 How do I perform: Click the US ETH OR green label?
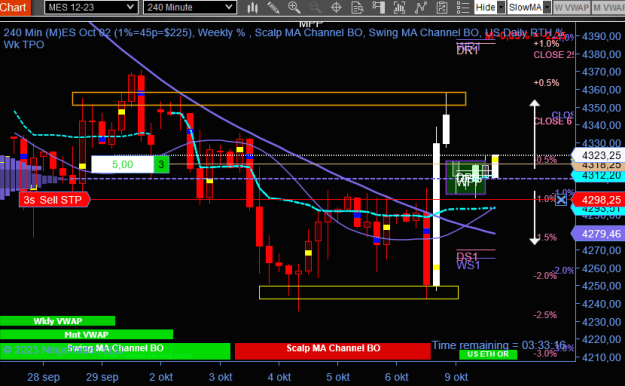pos(488,354)
